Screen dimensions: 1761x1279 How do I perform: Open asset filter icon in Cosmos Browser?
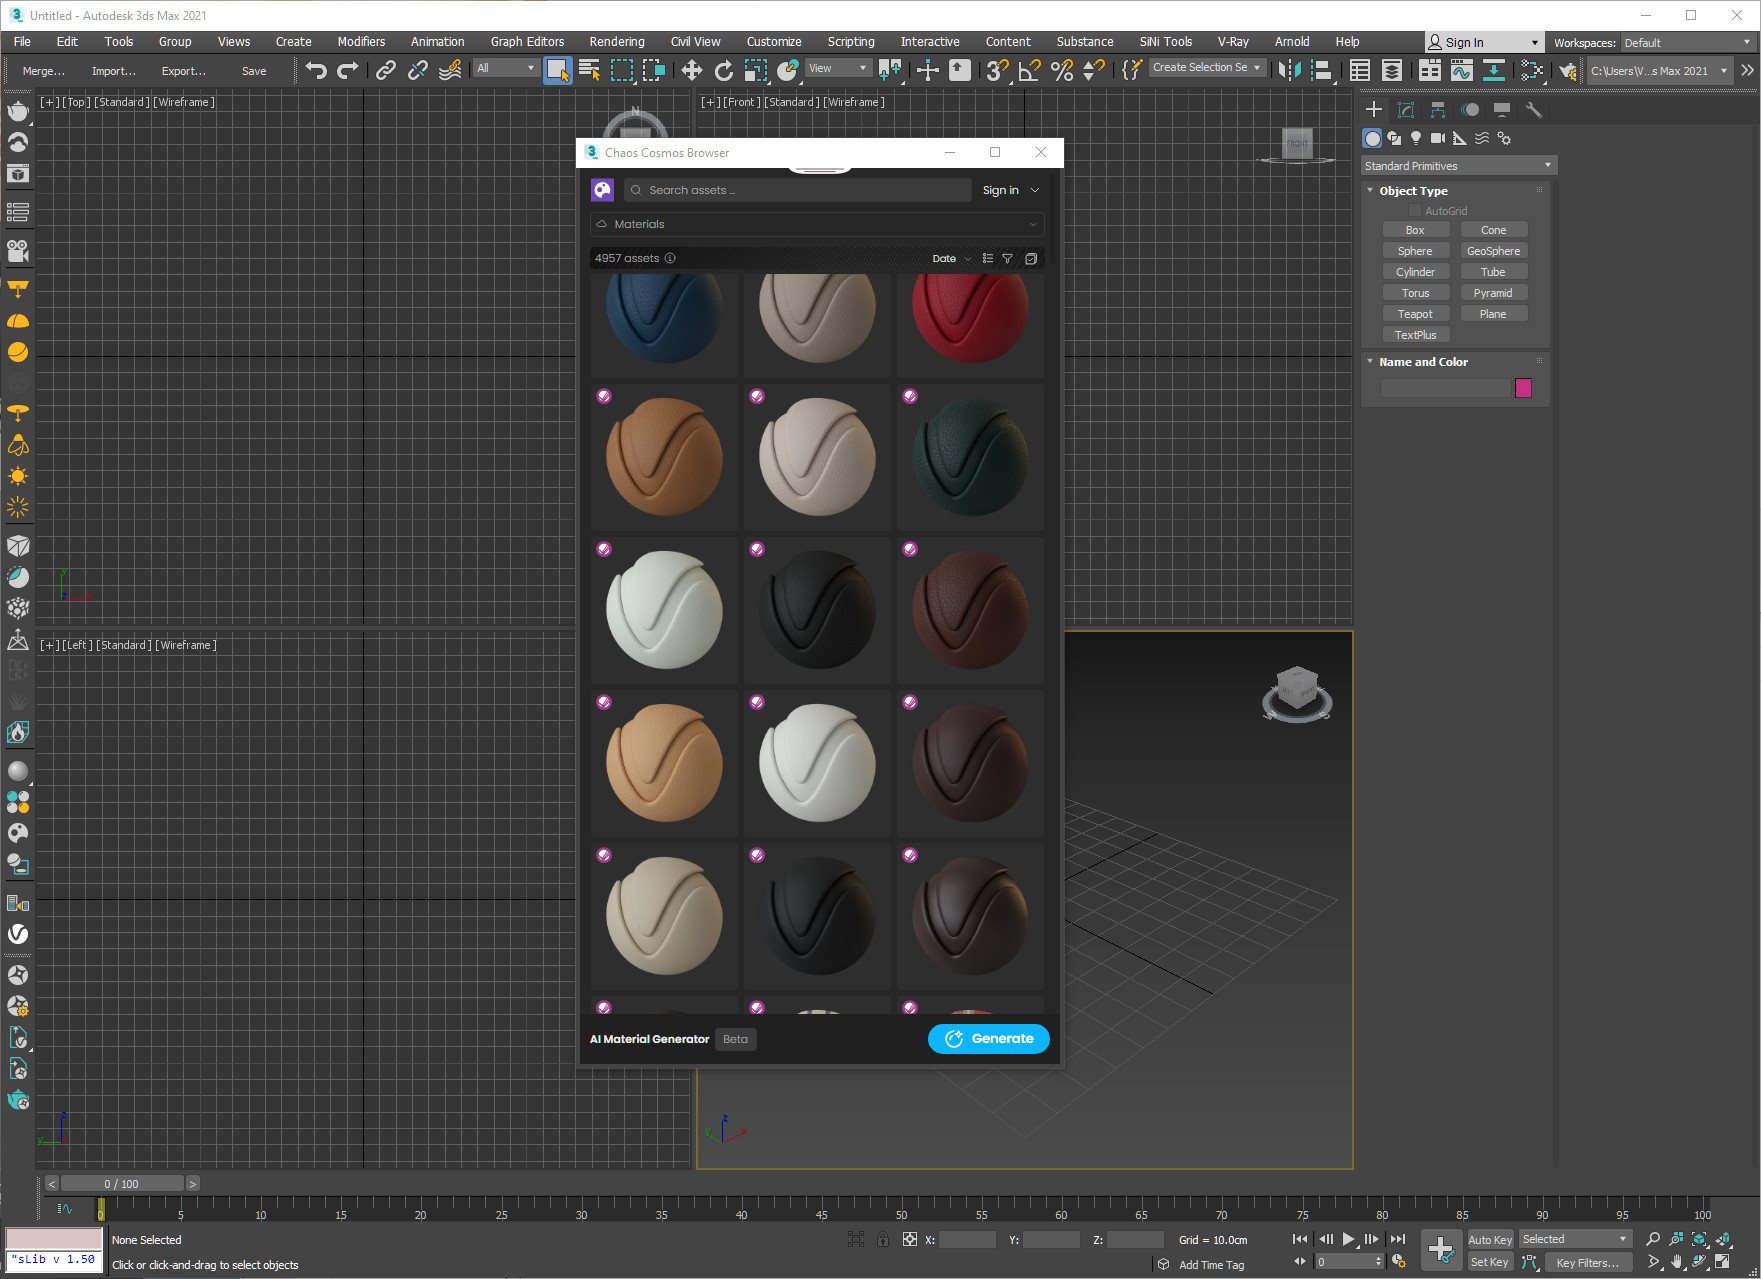(1008, 258)
